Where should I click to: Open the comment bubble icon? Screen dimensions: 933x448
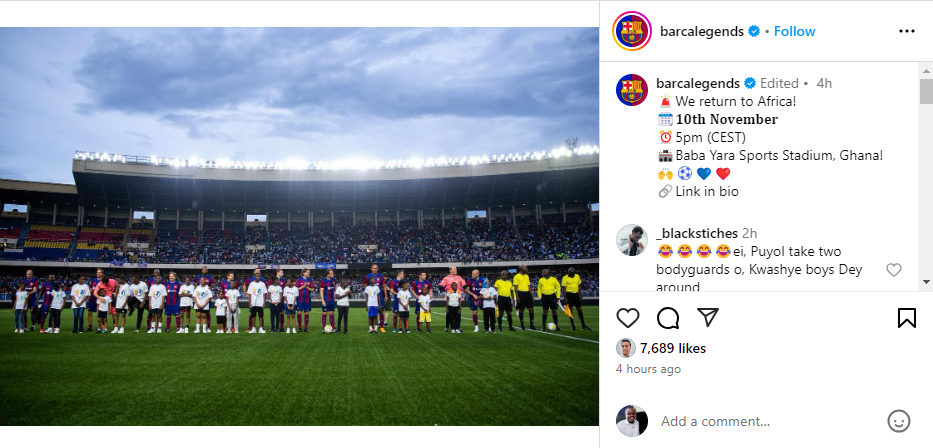668,318
